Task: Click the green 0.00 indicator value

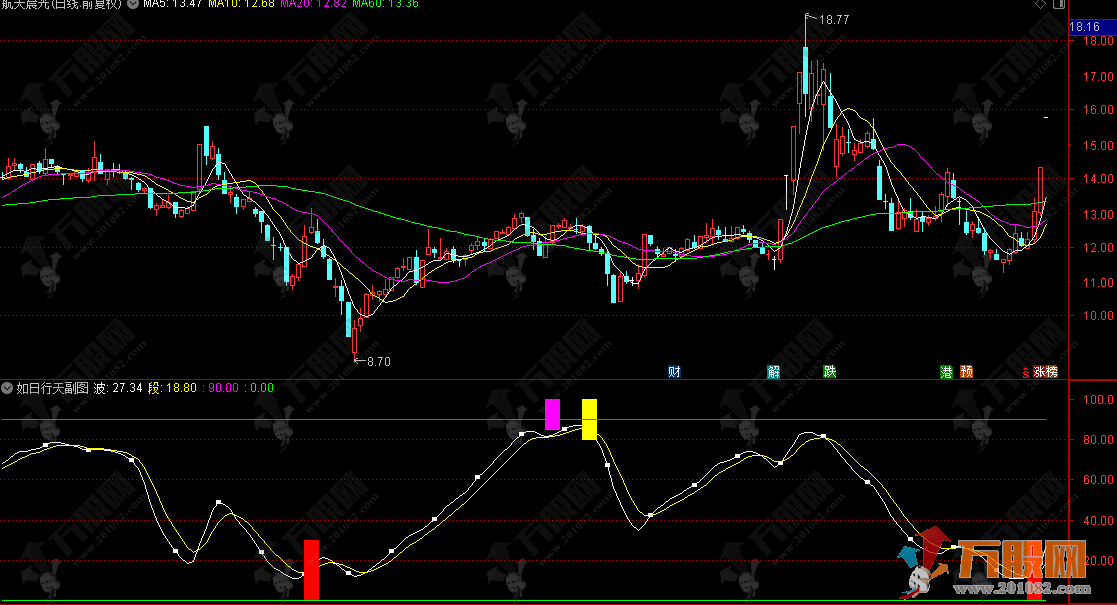Action: [x=262, y=388]
